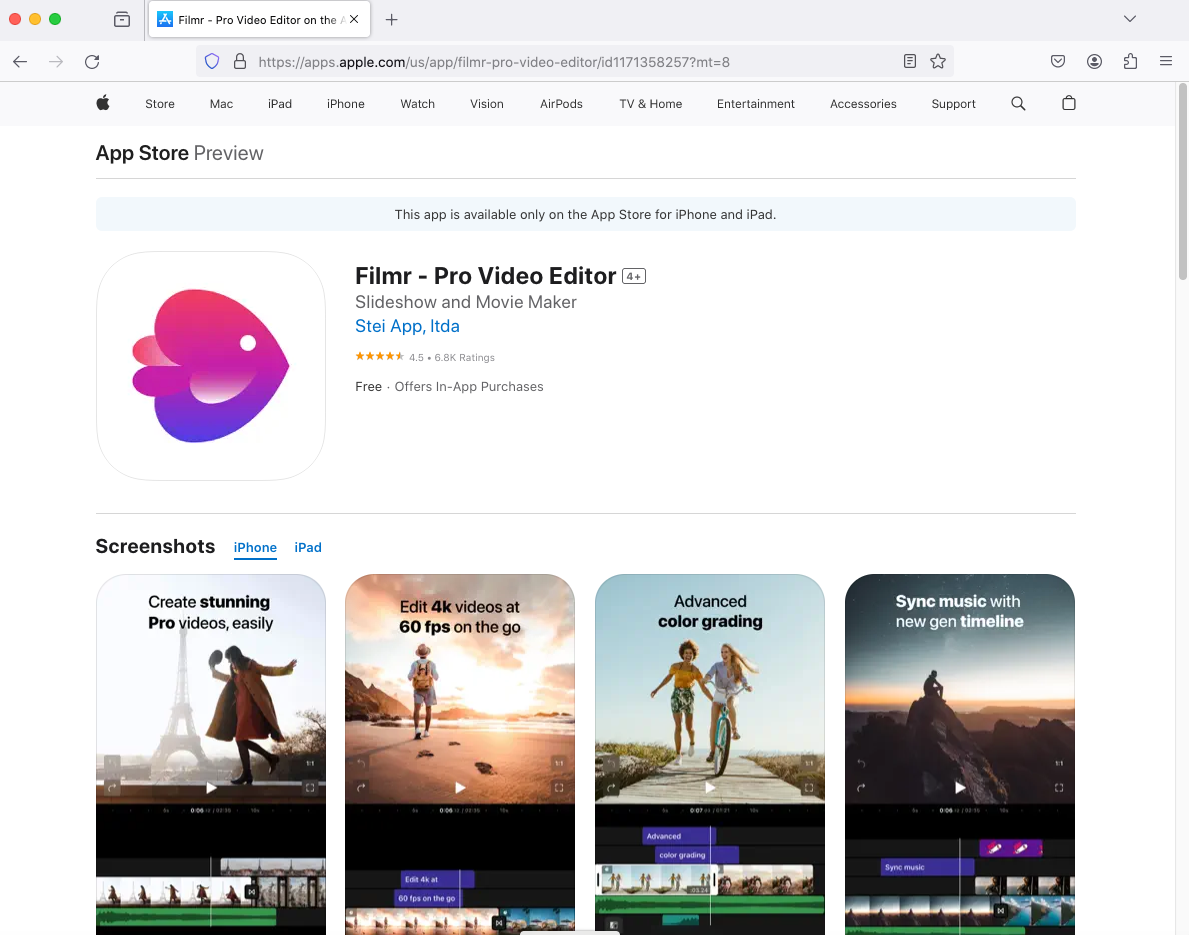The width and height of the screenshot is (1189, 935).
Task: Open the Watch menu
Action: [418, 104]
